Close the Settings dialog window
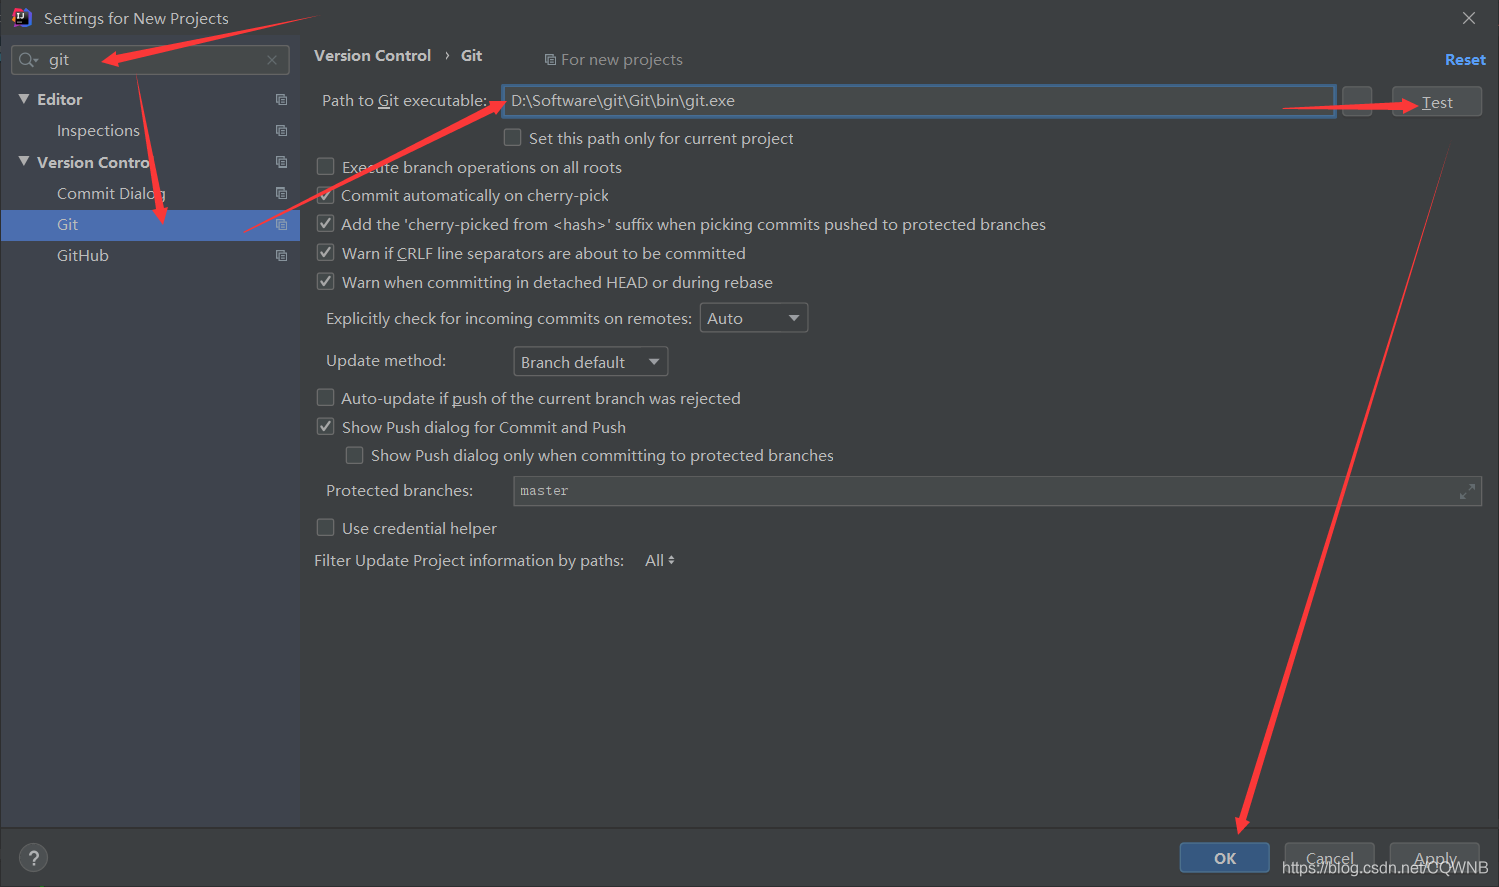Screen dimensions: 1499x887 click(1469, 18)
